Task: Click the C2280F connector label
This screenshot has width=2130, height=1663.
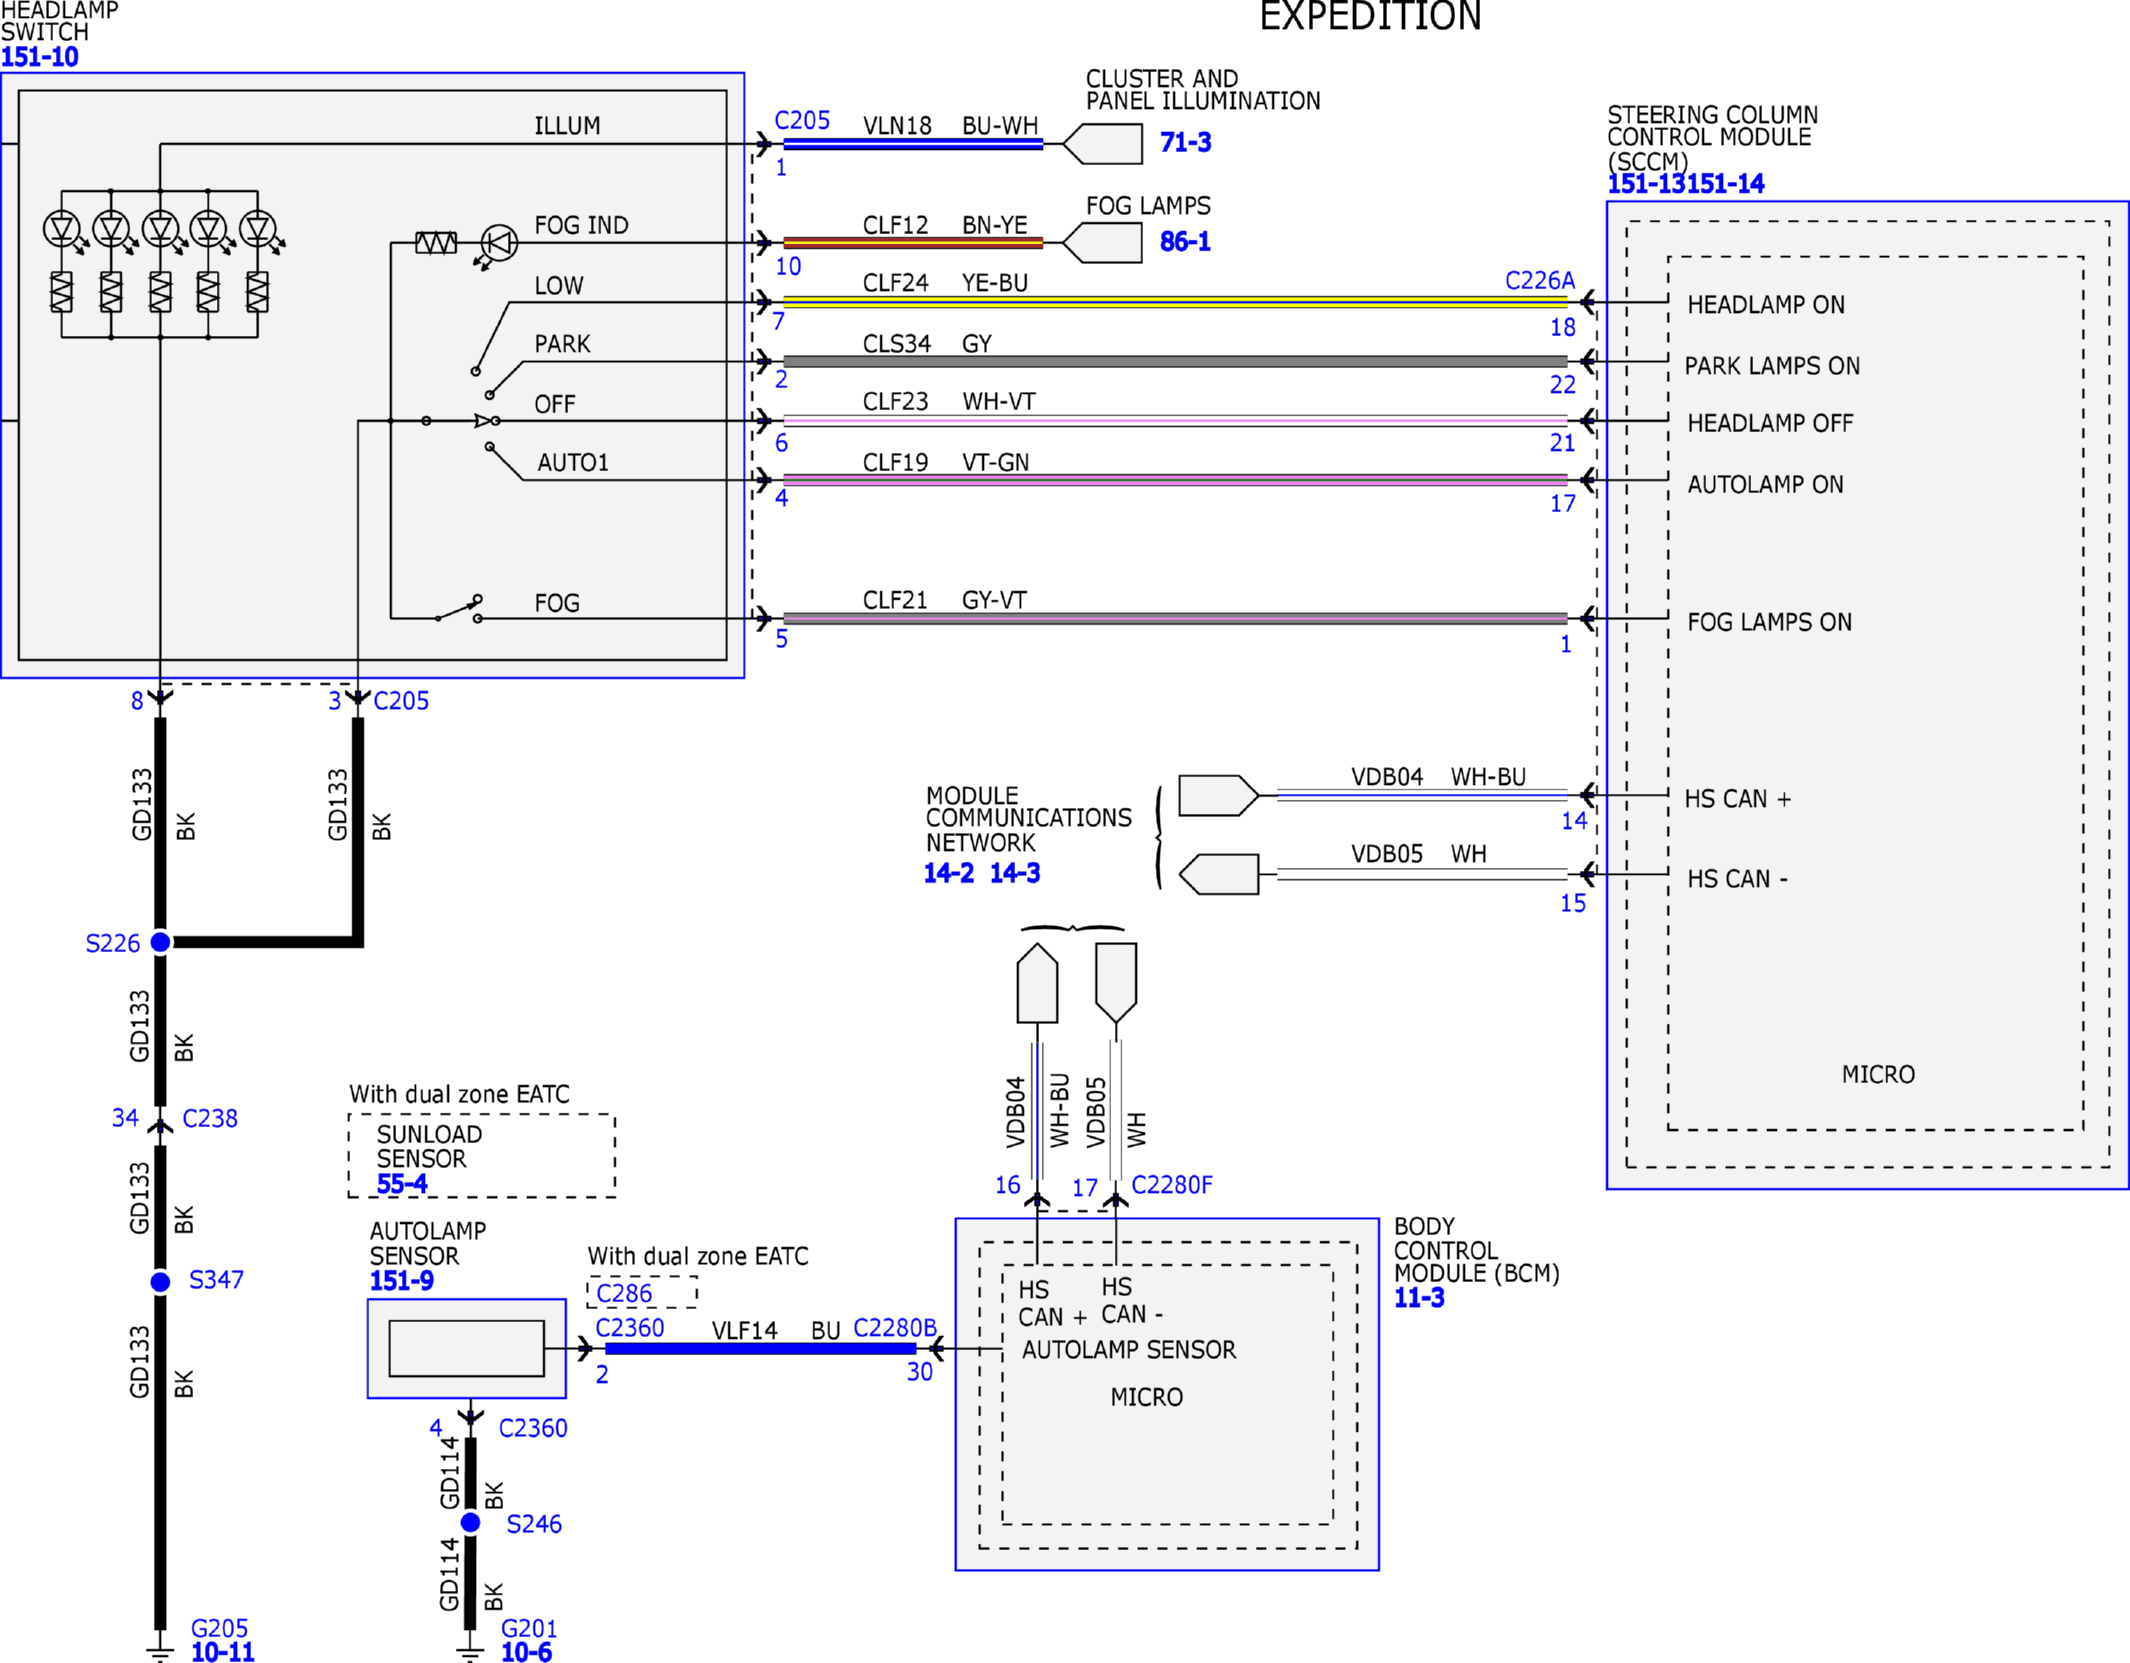Action: (x=1172, y=1185)
